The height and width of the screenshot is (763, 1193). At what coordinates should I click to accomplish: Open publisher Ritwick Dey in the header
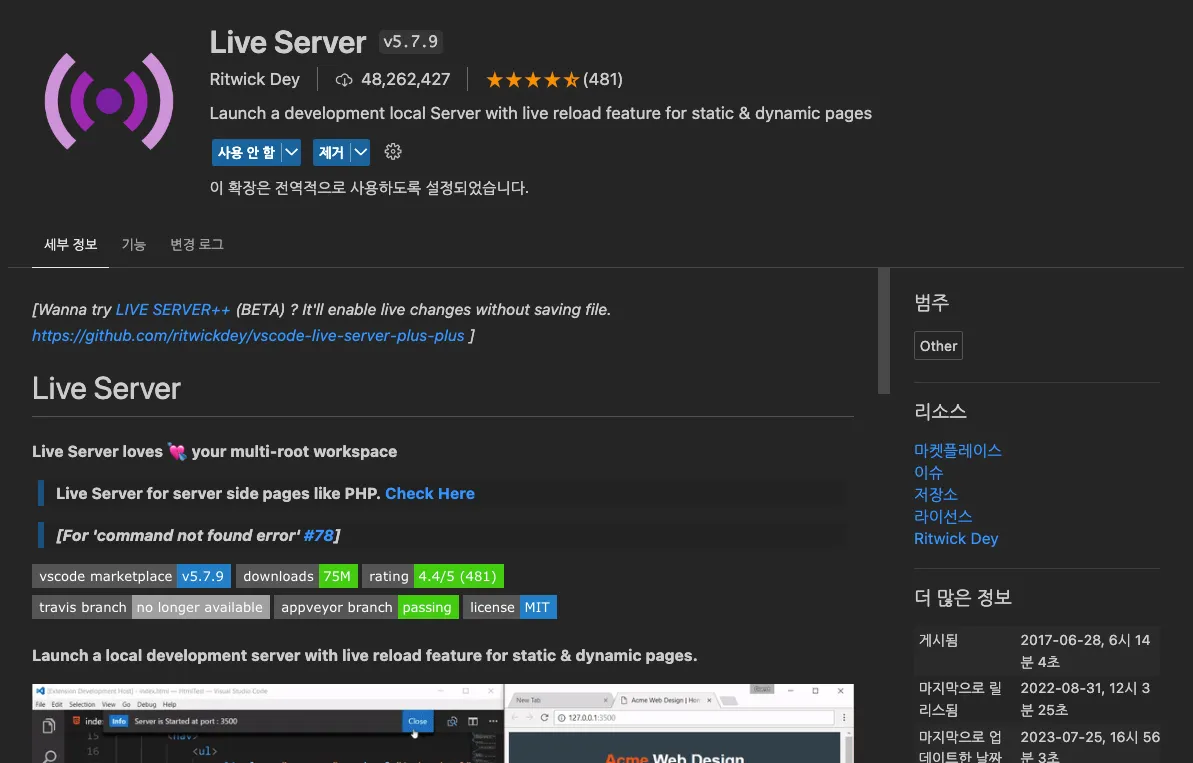pos(254,79)
